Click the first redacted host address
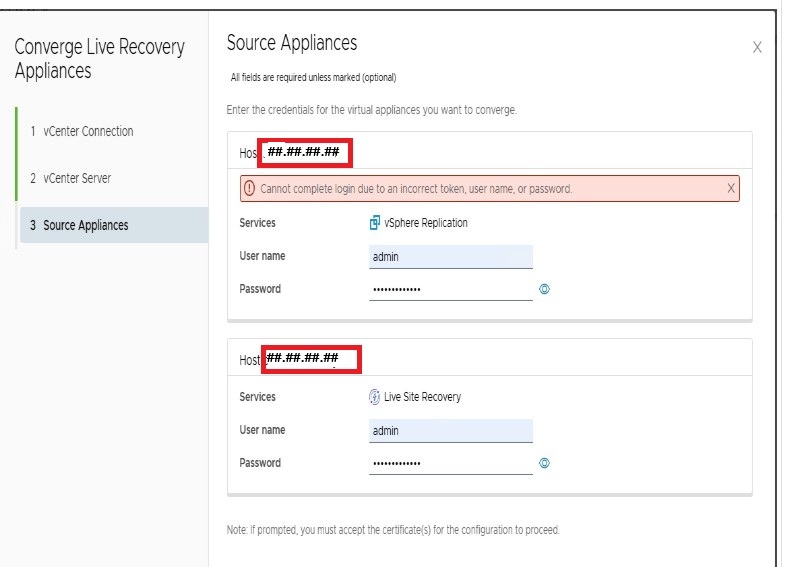 306,153
